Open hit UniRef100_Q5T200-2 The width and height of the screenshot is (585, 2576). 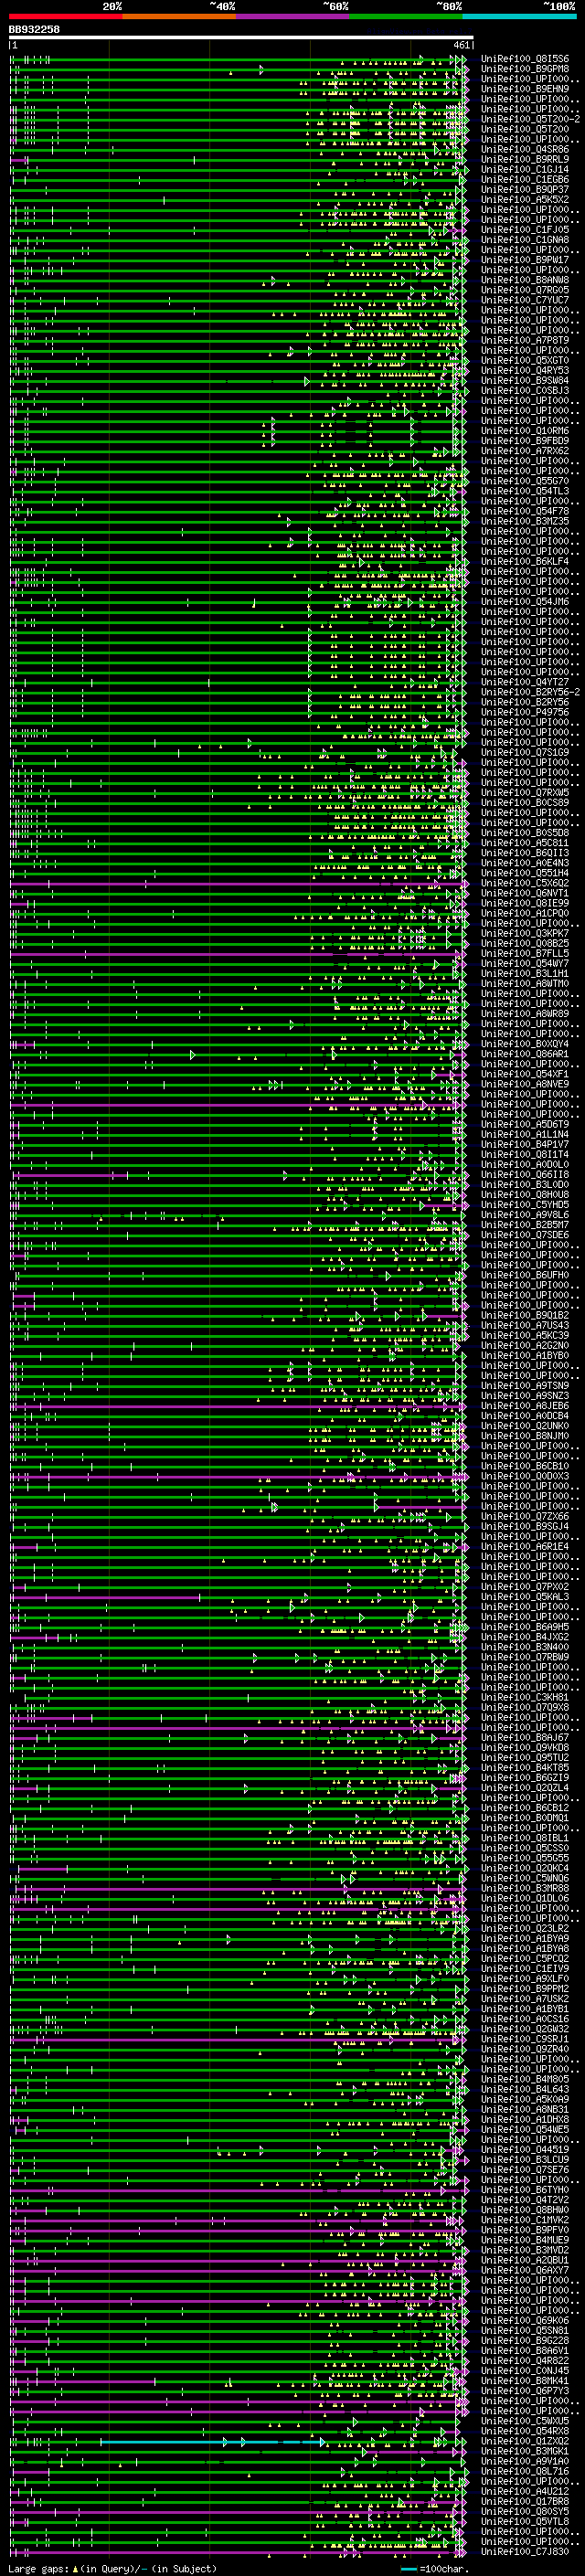click(x=530, y=119)
